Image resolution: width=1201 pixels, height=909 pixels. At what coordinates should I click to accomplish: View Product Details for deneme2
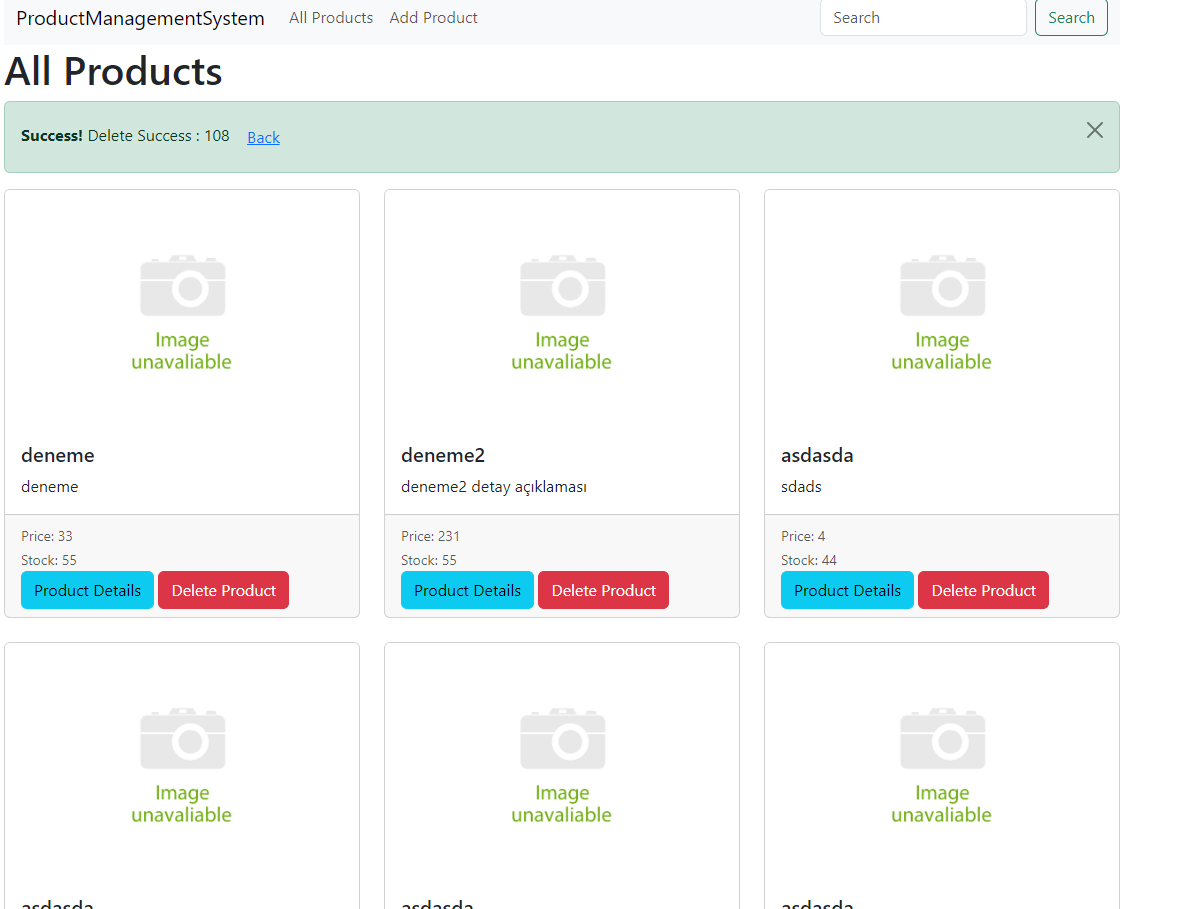pyautogui.click(x=467, y=590)
